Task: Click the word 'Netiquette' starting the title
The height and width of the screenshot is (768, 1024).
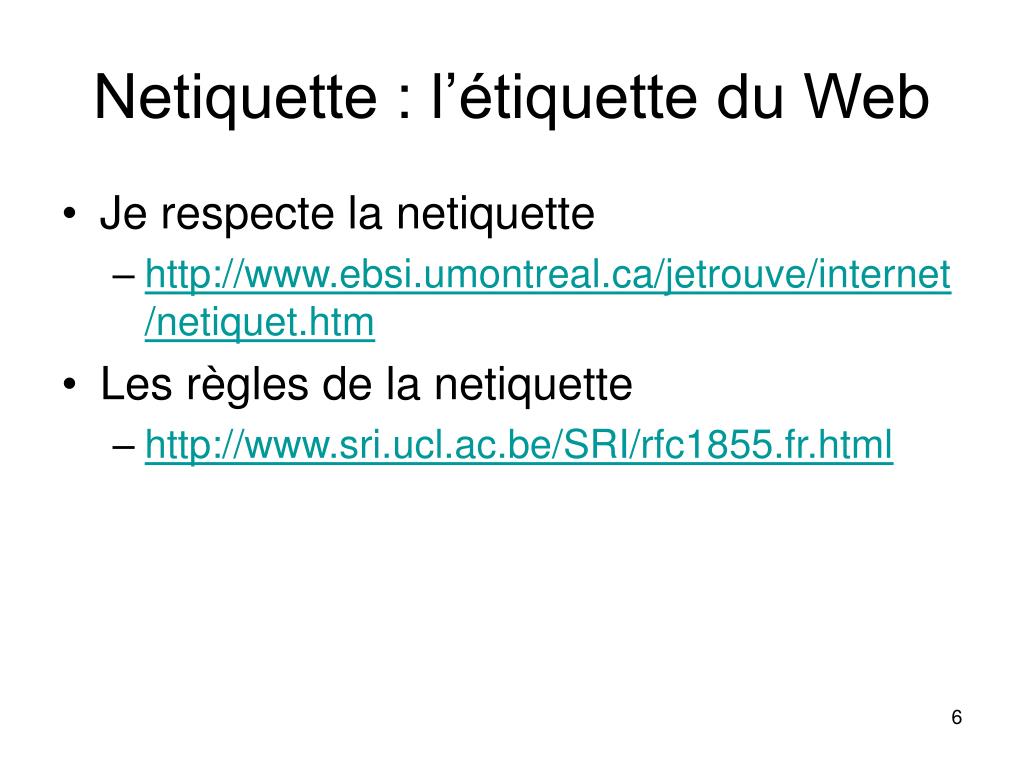Action: pyautogui.click(x=236, y=98)
